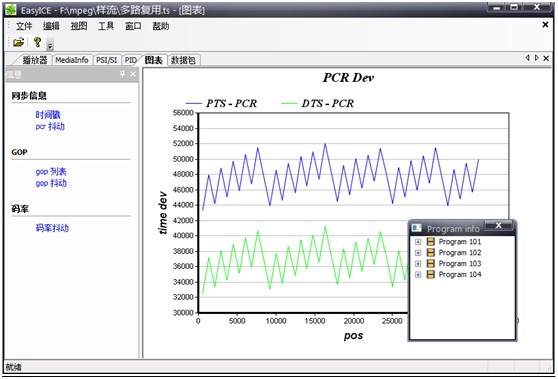The image size is (558, 379).
Task: Select the Program 103 film icon
Action: click(431, 263)
